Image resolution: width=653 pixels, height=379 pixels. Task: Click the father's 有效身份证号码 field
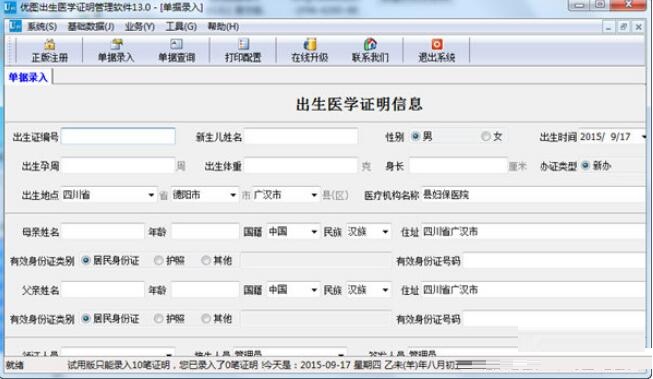tap(554, 319)
